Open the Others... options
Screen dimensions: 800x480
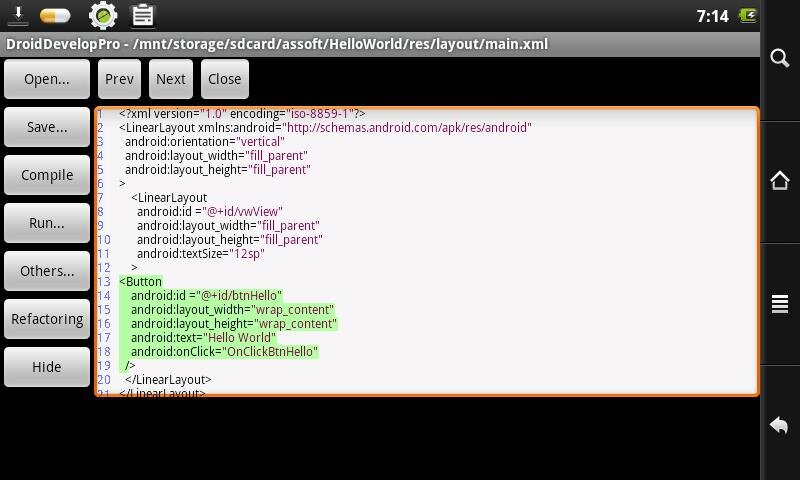pyautogui.click(x=47, y=271)
